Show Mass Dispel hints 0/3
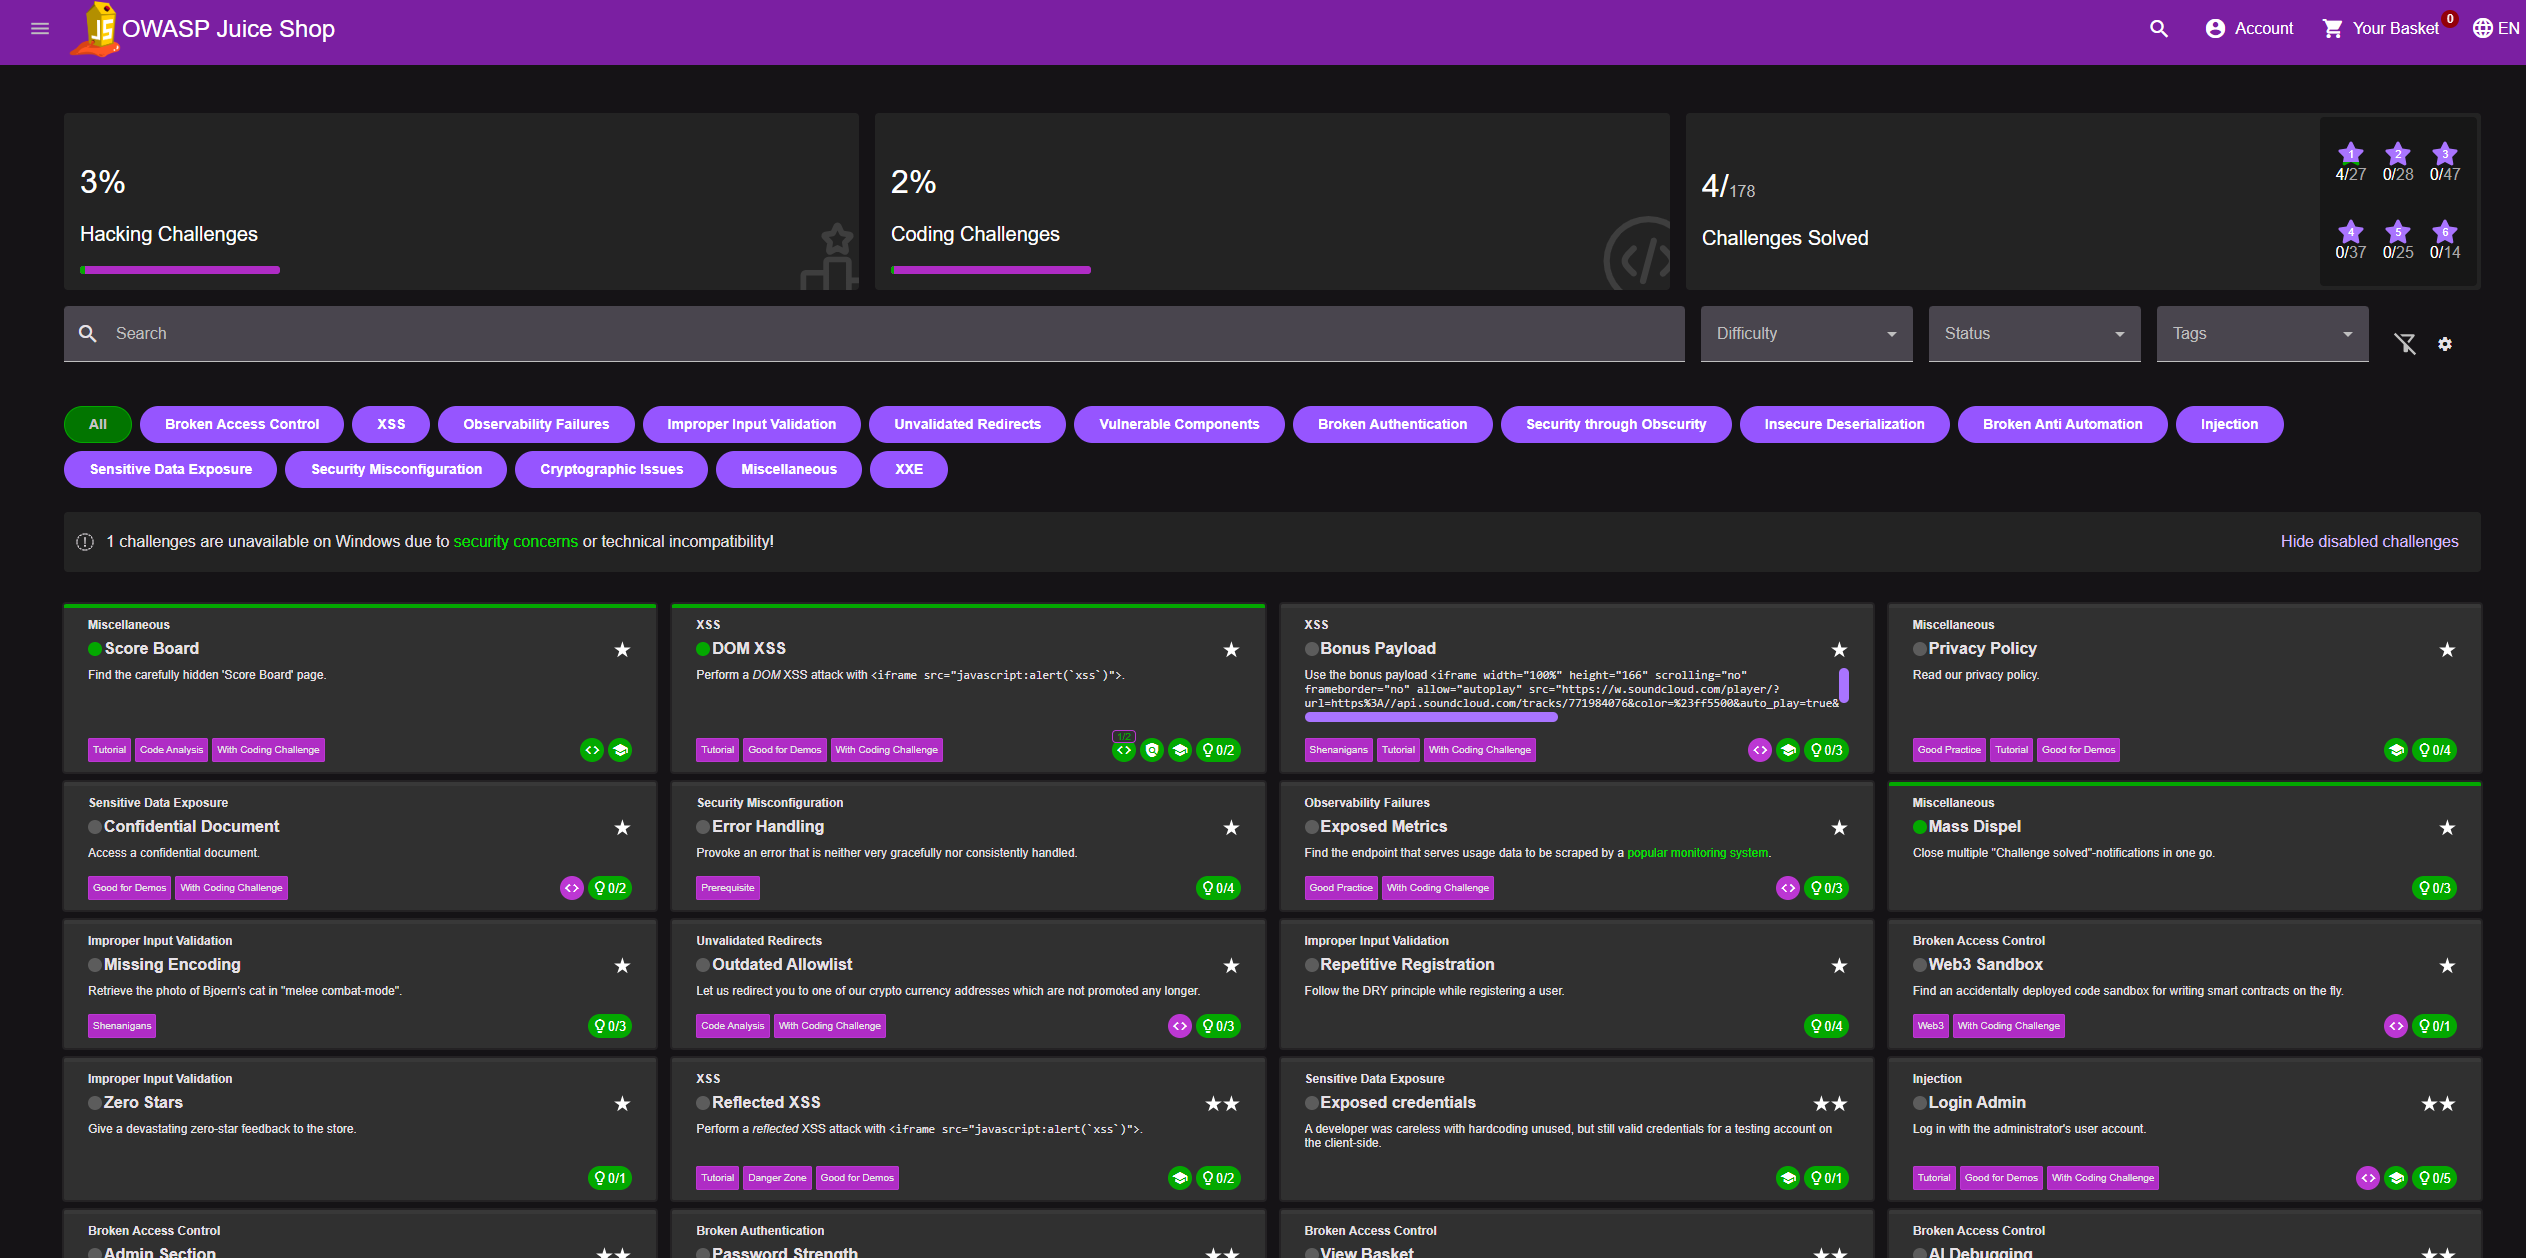The height and width of the screenshot is (1258, 2526). tap(2434, 888)
